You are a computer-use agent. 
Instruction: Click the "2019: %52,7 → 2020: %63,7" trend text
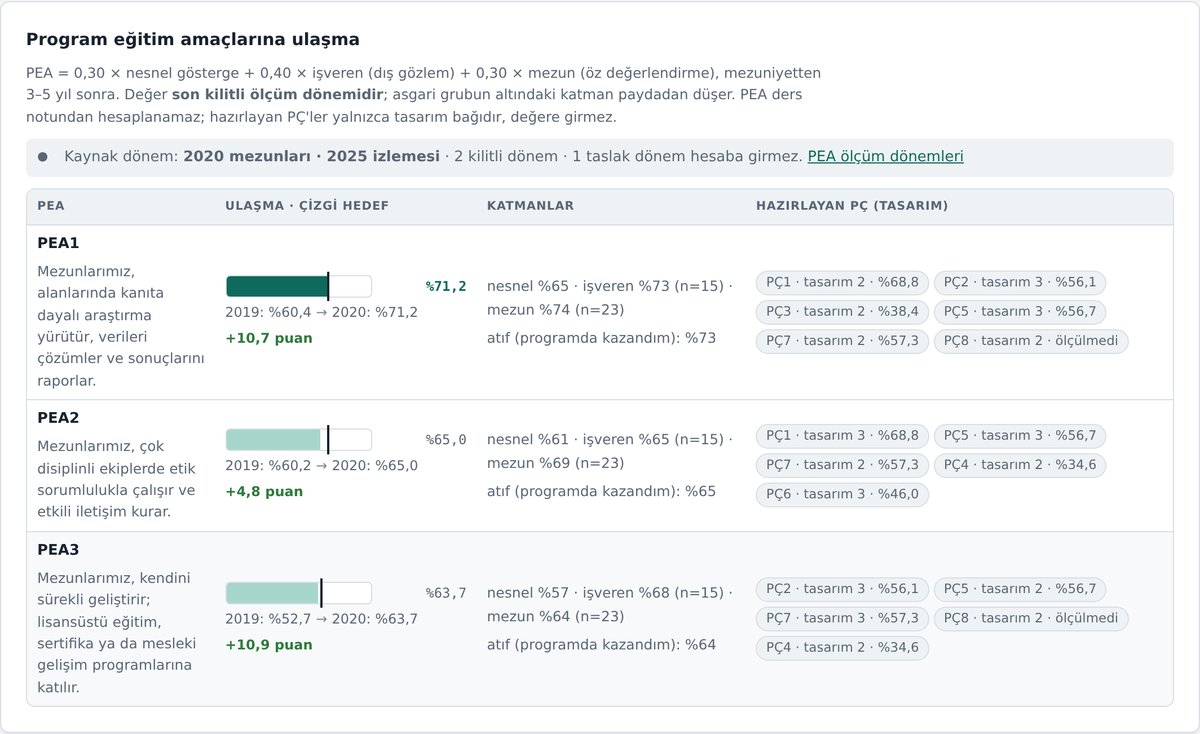[x=321, y=618]
